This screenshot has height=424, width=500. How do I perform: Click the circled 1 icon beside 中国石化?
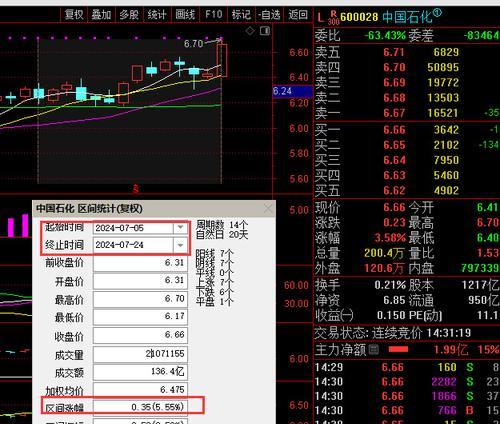[x=437, y=13]
